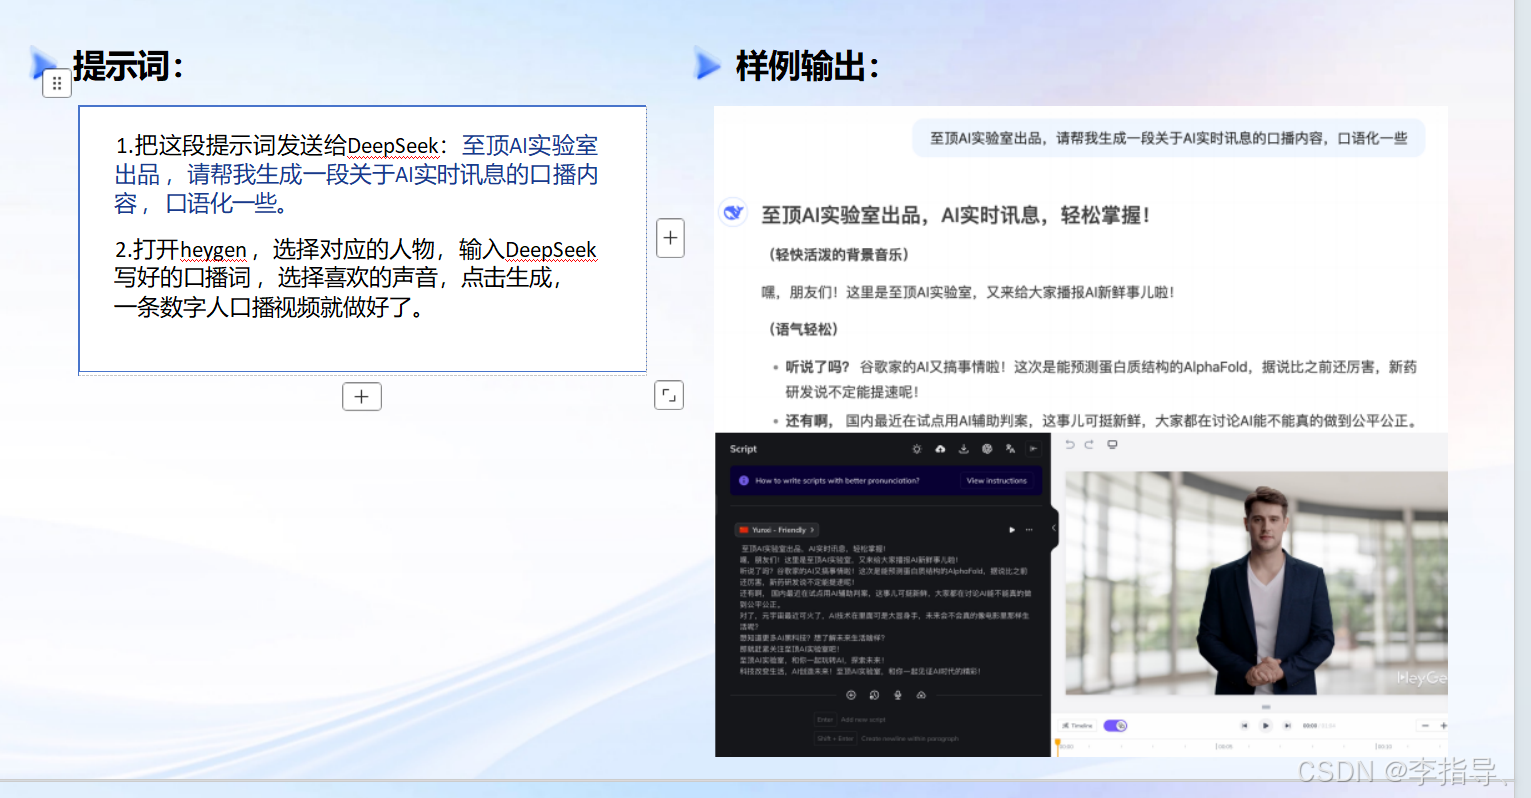Click the microphone record icon below the script
Image resolution: width=1531 pixels, height=798 pixels.
pos(898,695)
